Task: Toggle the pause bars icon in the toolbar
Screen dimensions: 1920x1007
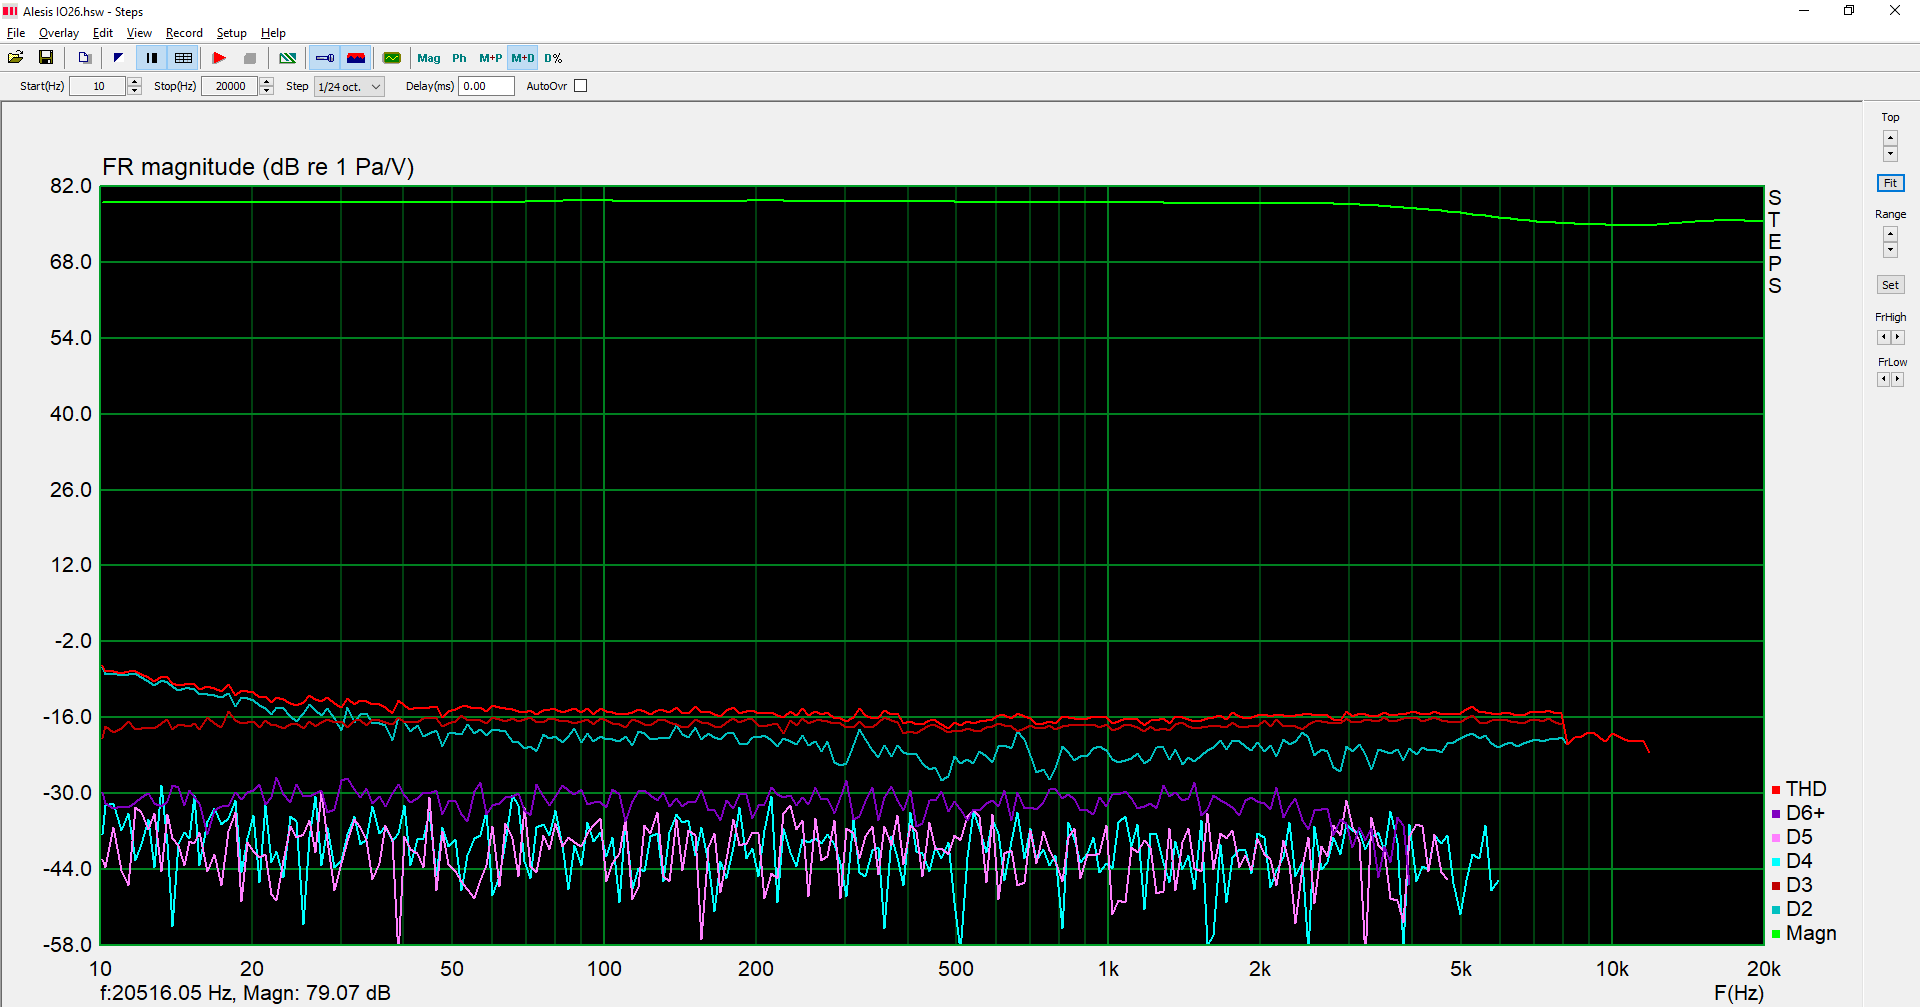Action: tap(152, 58)
